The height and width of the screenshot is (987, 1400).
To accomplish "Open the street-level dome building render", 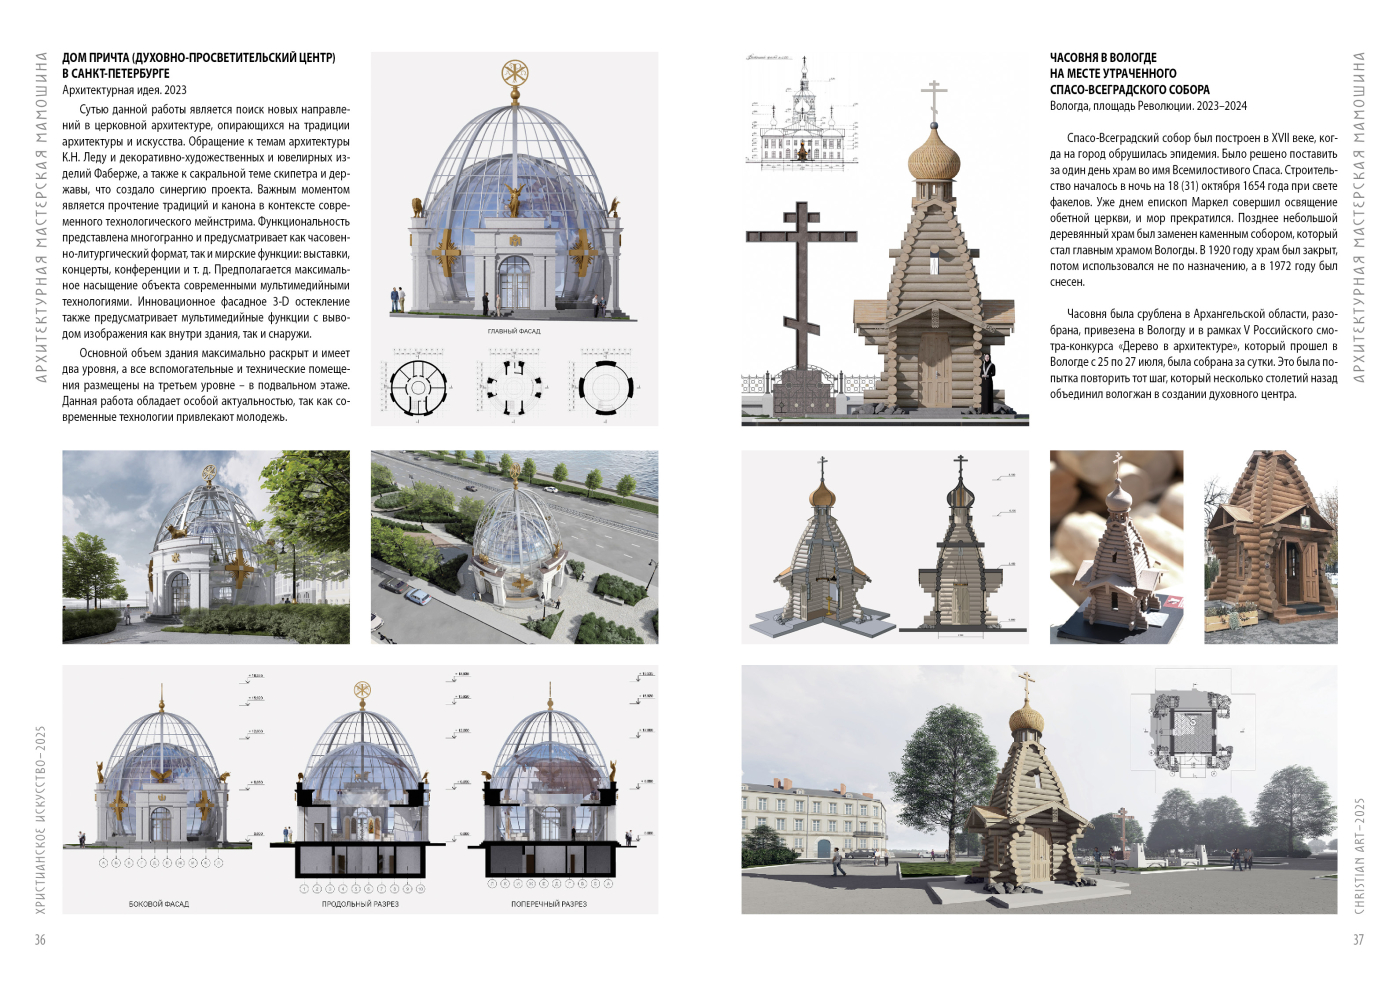I will (206, 547).
